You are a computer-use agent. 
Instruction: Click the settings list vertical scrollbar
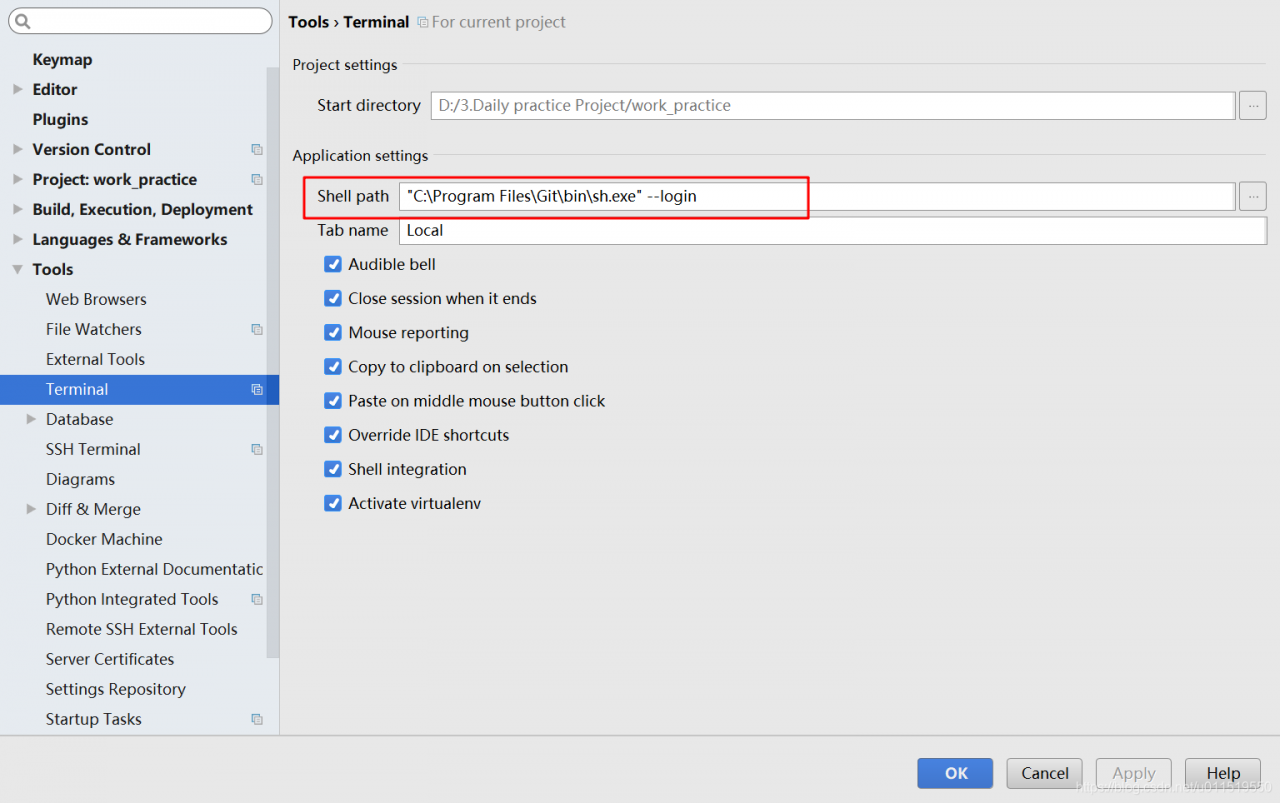point(272,360)
